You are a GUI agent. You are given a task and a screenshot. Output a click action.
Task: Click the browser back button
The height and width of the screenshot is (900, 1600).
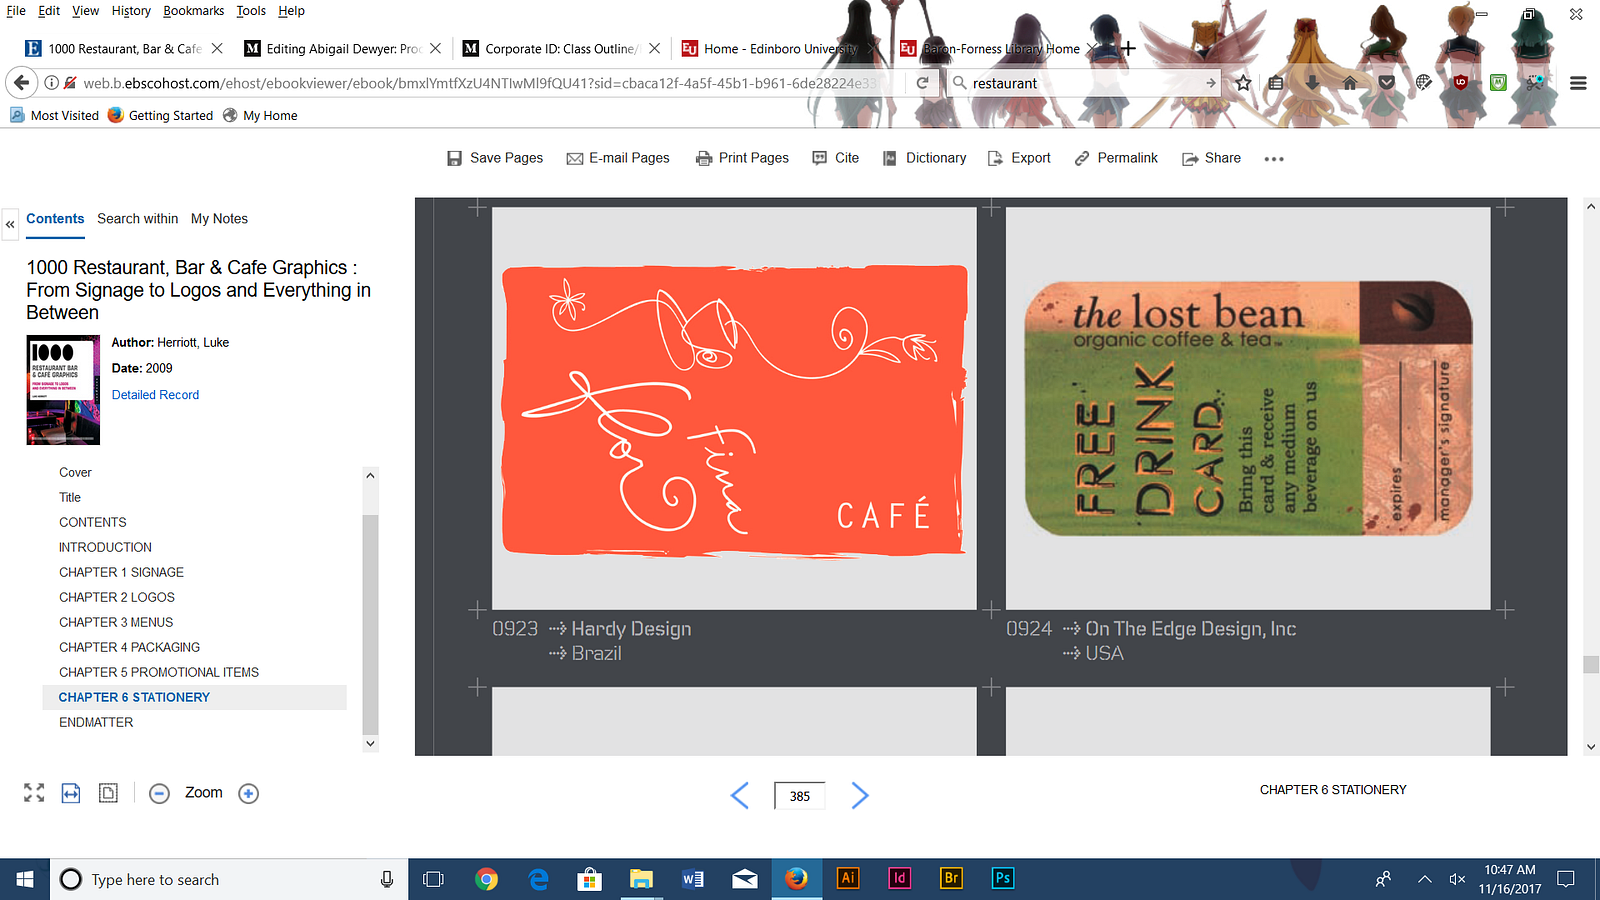pyautogui.click(x=22, y=83)
